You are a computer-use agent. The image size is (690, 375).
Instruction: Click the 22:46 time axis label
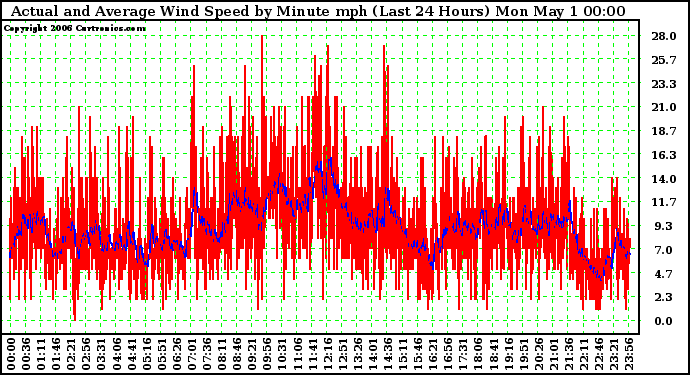click(x=599, y=354)
